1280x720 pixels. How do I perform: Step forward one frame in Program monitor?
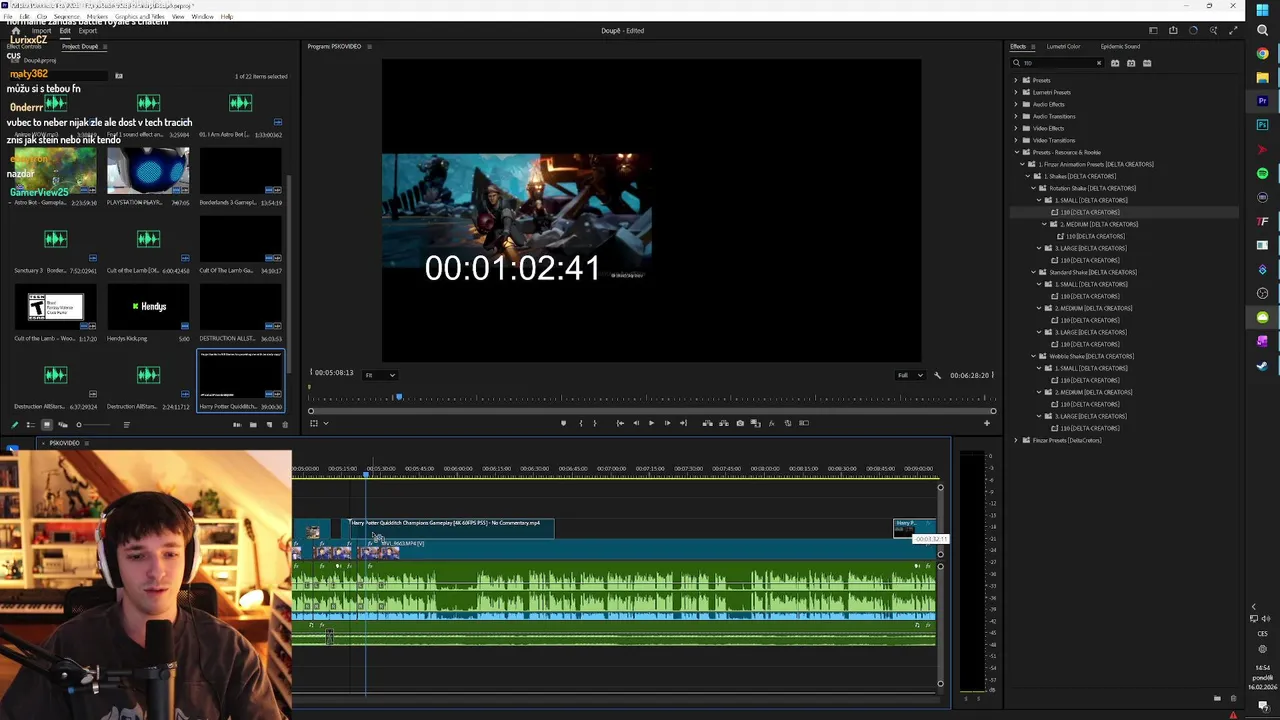[667, 423]
